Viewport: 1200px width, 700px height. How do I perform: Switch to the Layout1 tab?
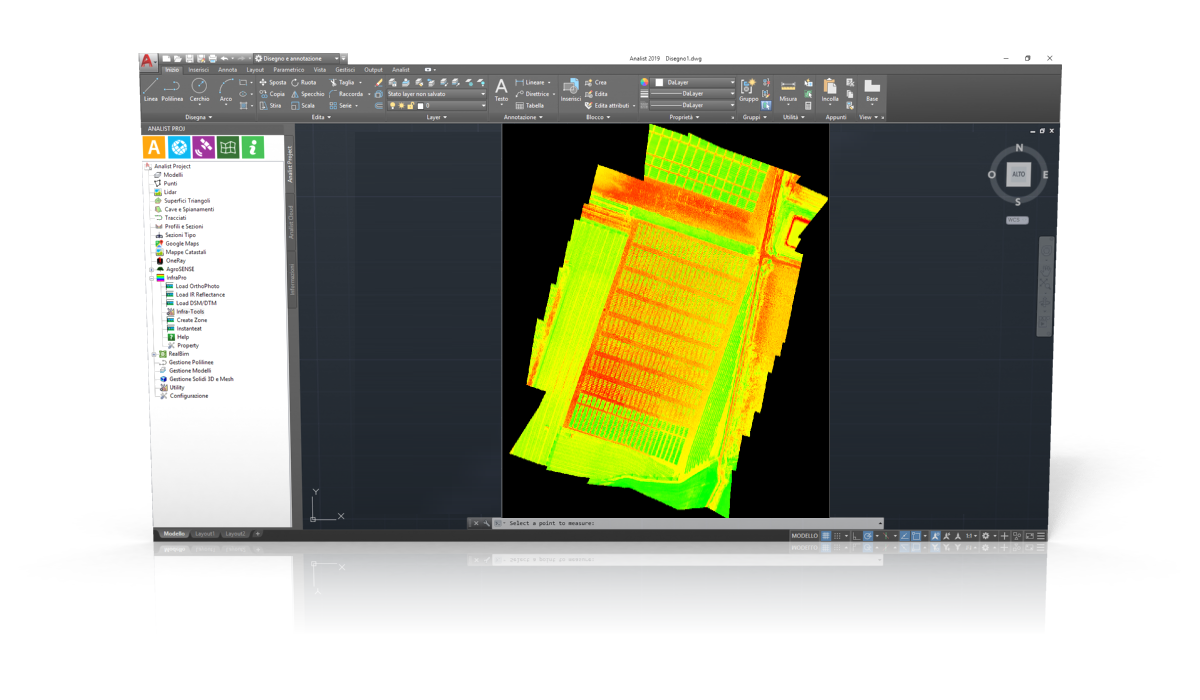(x=205, y=534)
